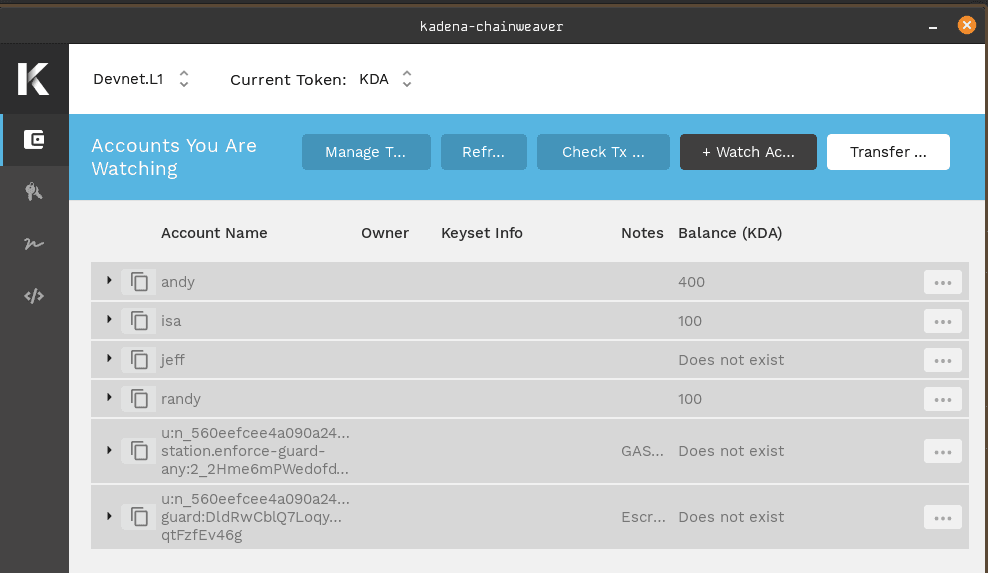This screenshot has height=573, width=988.
Task: Click the Refr... refresh button
Action: tap(484, 152)
